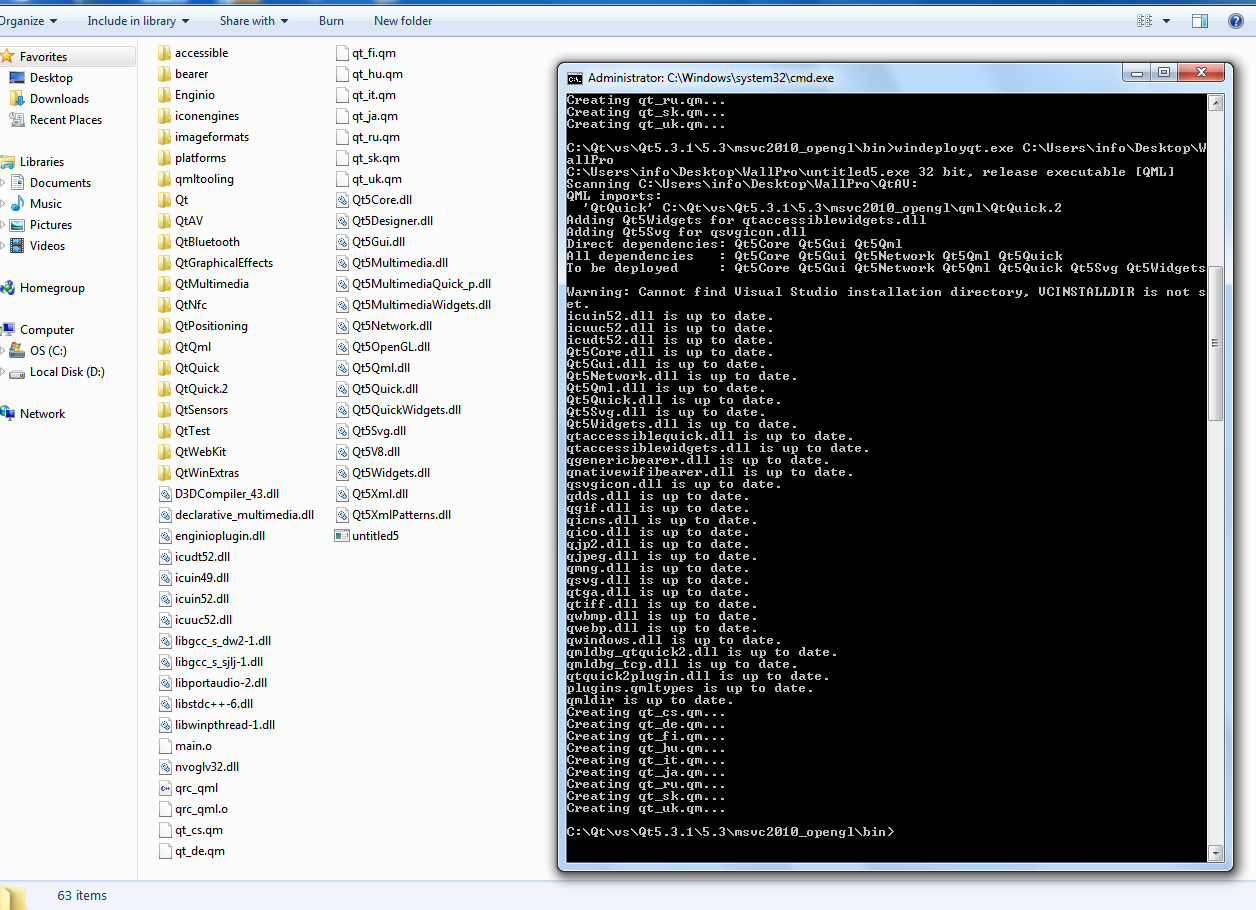
Task: Create a New folder from toolbar
Action: [x=403, y=20]
